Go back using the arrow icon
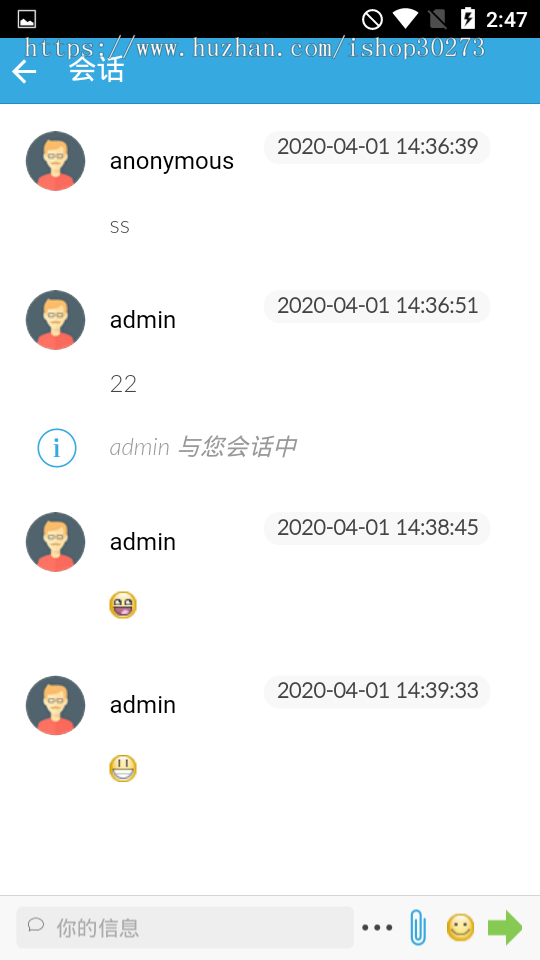This screenshot has height=960, width=540. coord(24,72)
